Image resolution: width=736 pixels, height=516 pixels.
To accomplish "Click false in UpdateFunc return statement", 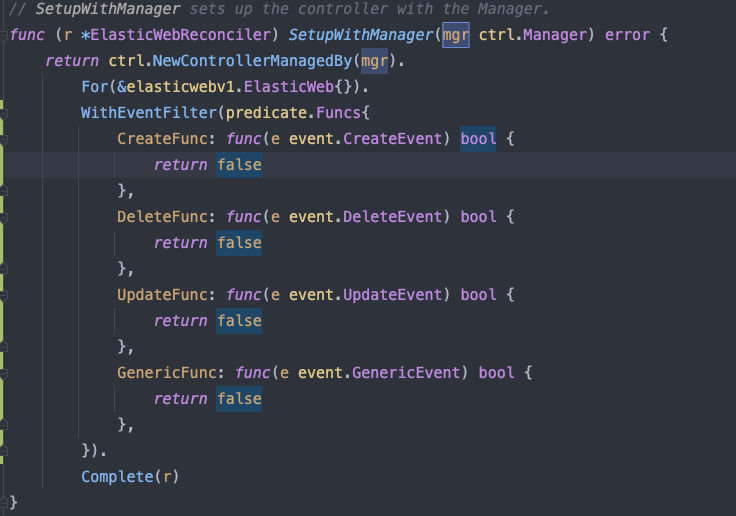I will (x=239, y=321).
